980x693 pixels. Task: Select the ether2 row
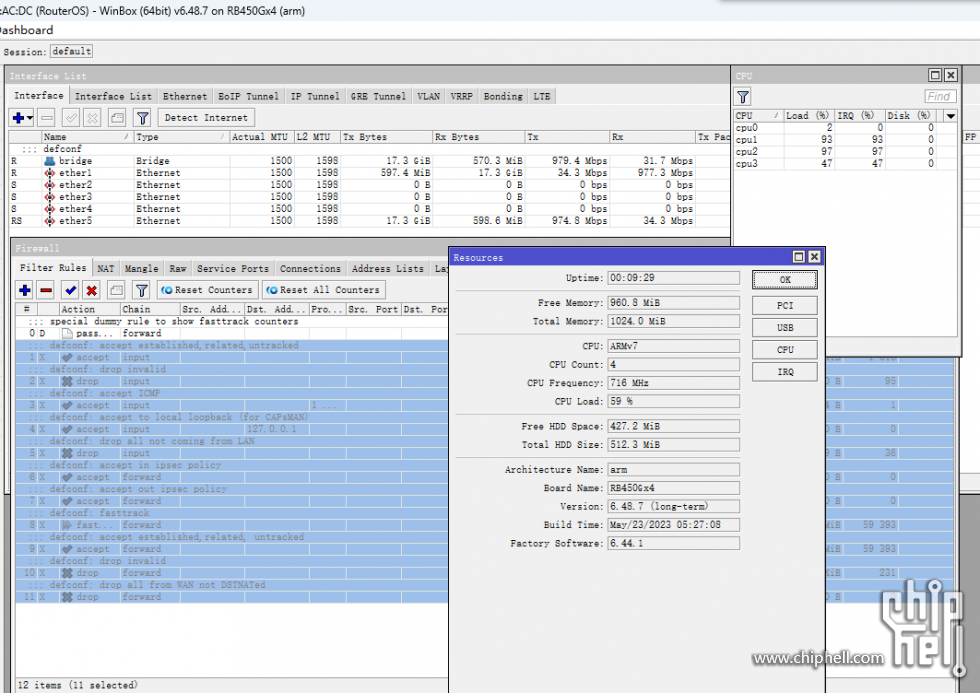369,185
